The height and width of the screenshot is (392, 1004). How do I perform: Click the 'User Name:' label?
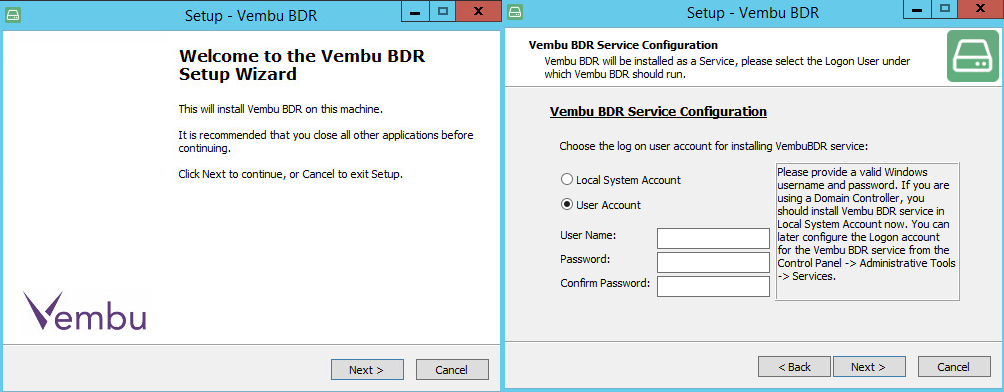pyautogui.click(x=588, y=236)
